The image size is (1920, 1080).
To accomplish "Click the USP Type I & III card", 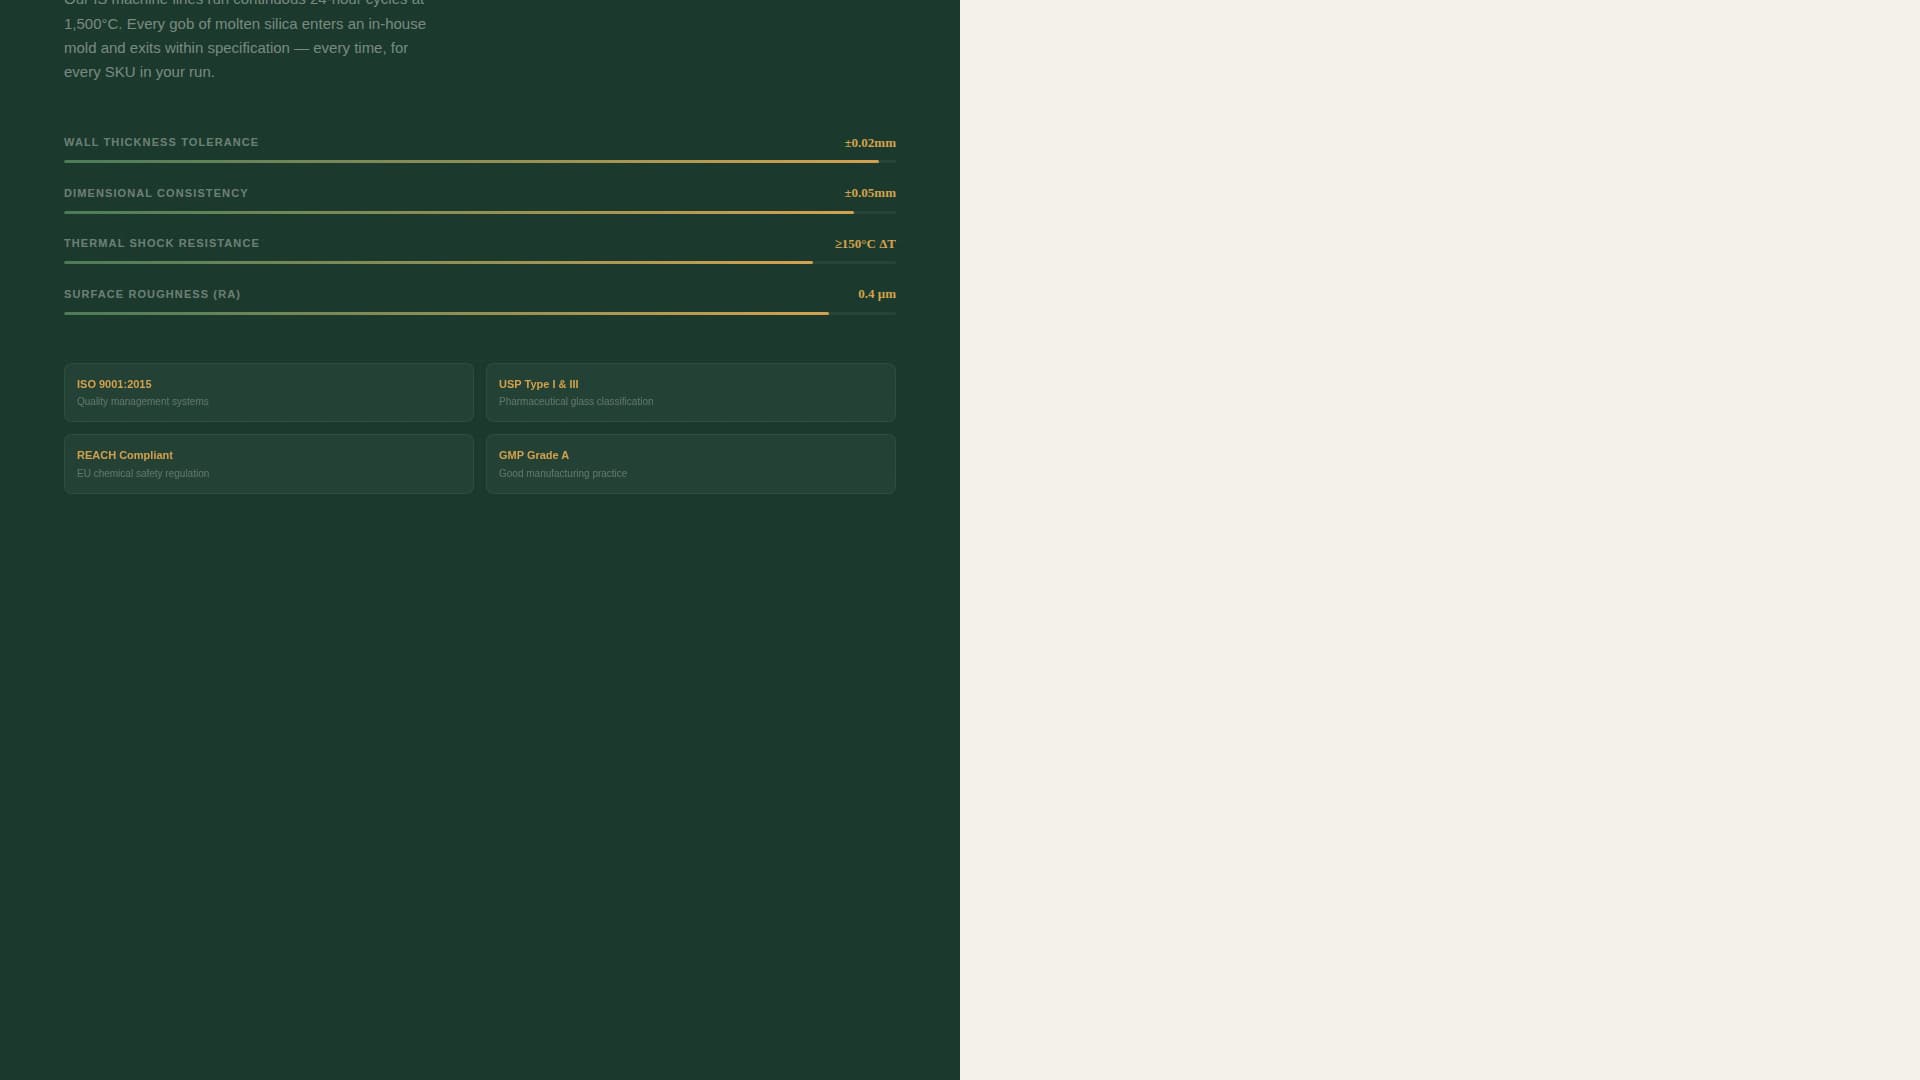I will coord(690,392).
